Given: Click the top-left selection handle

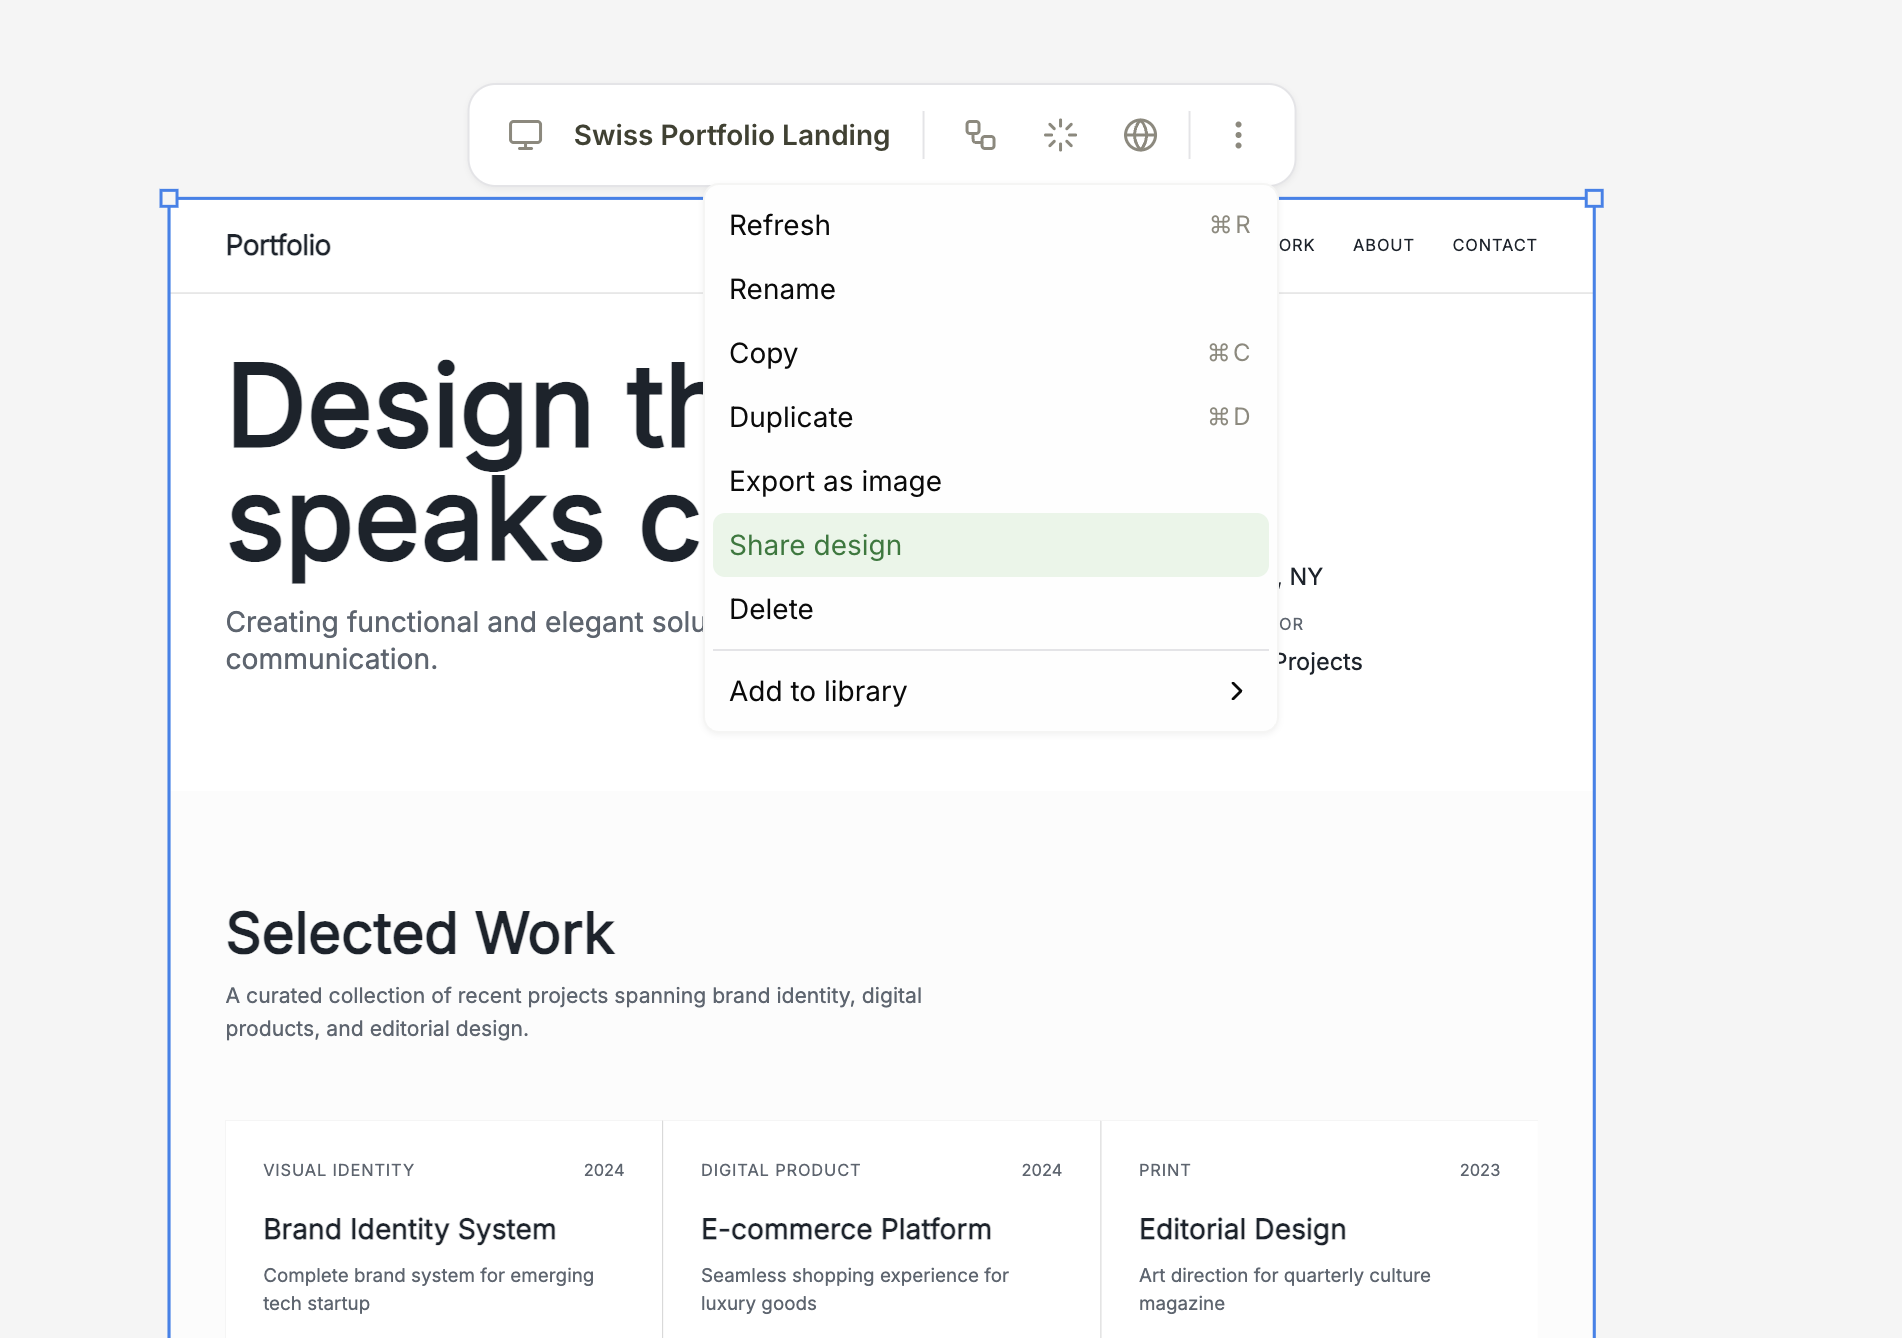Looking at the screenshot, I should 171,197.
